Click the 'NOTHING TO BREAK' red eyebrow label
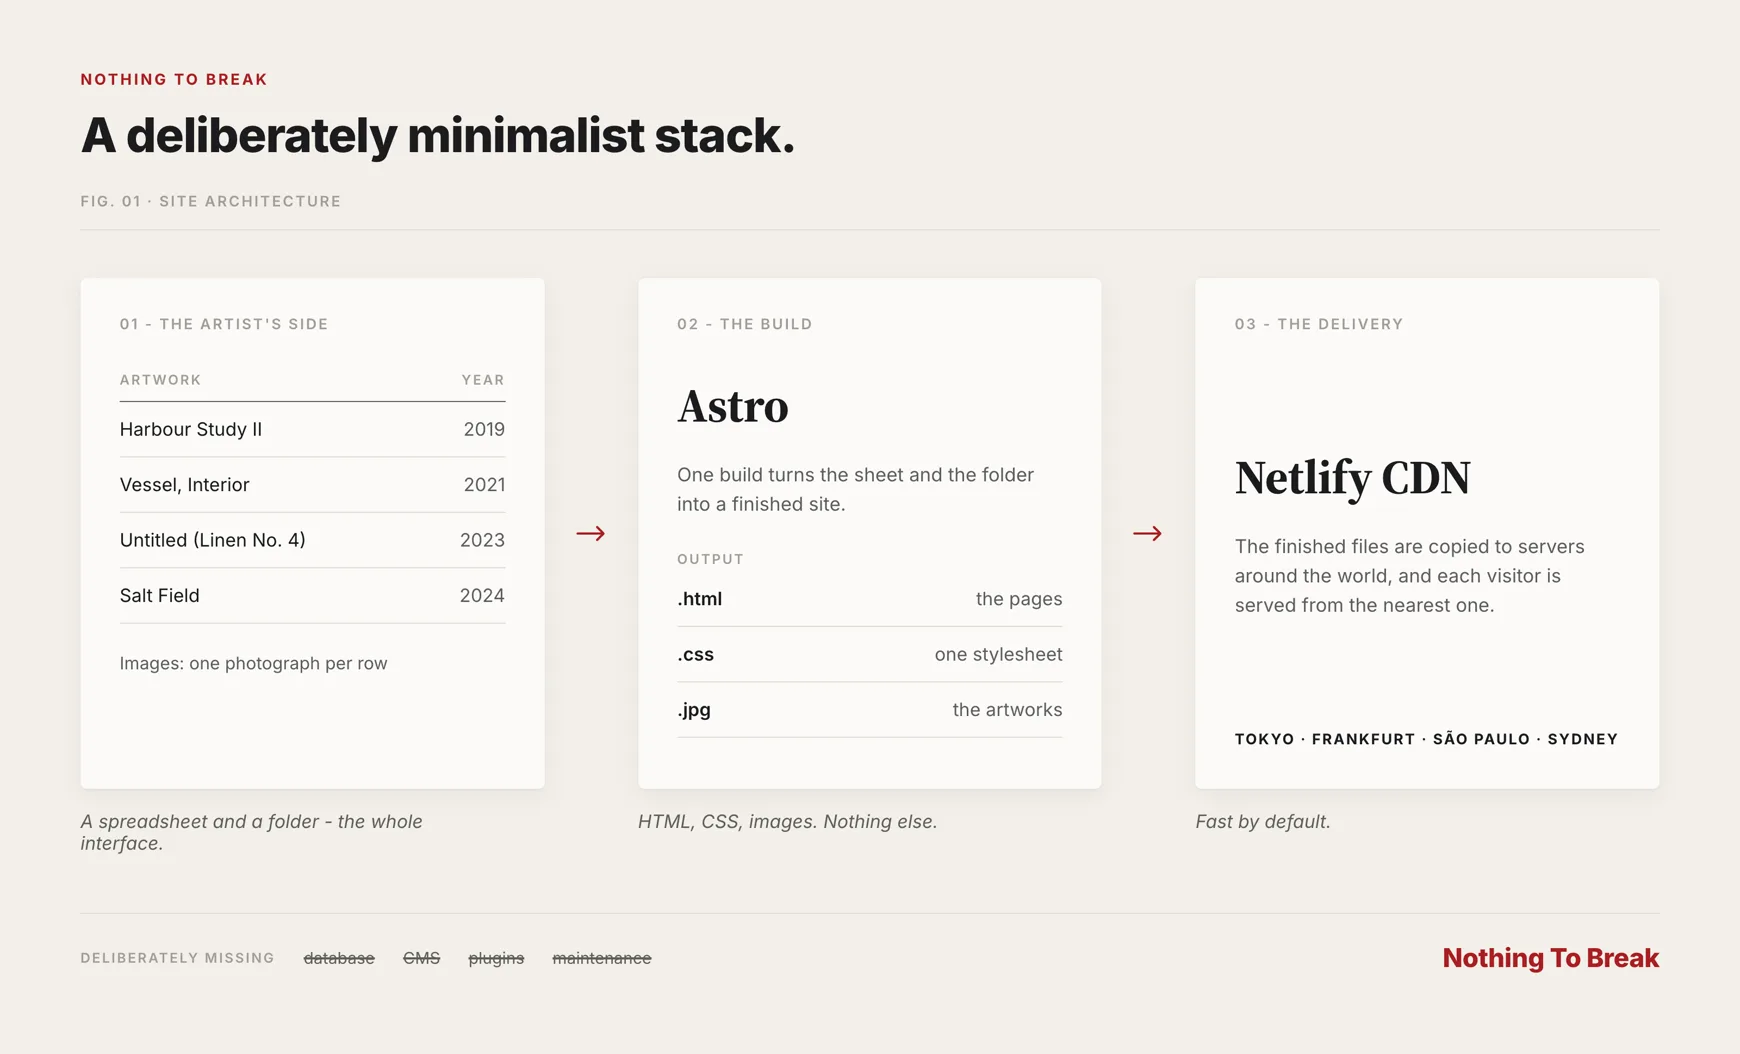Screen dimensions: 1740x1054 tap(174, 79)
